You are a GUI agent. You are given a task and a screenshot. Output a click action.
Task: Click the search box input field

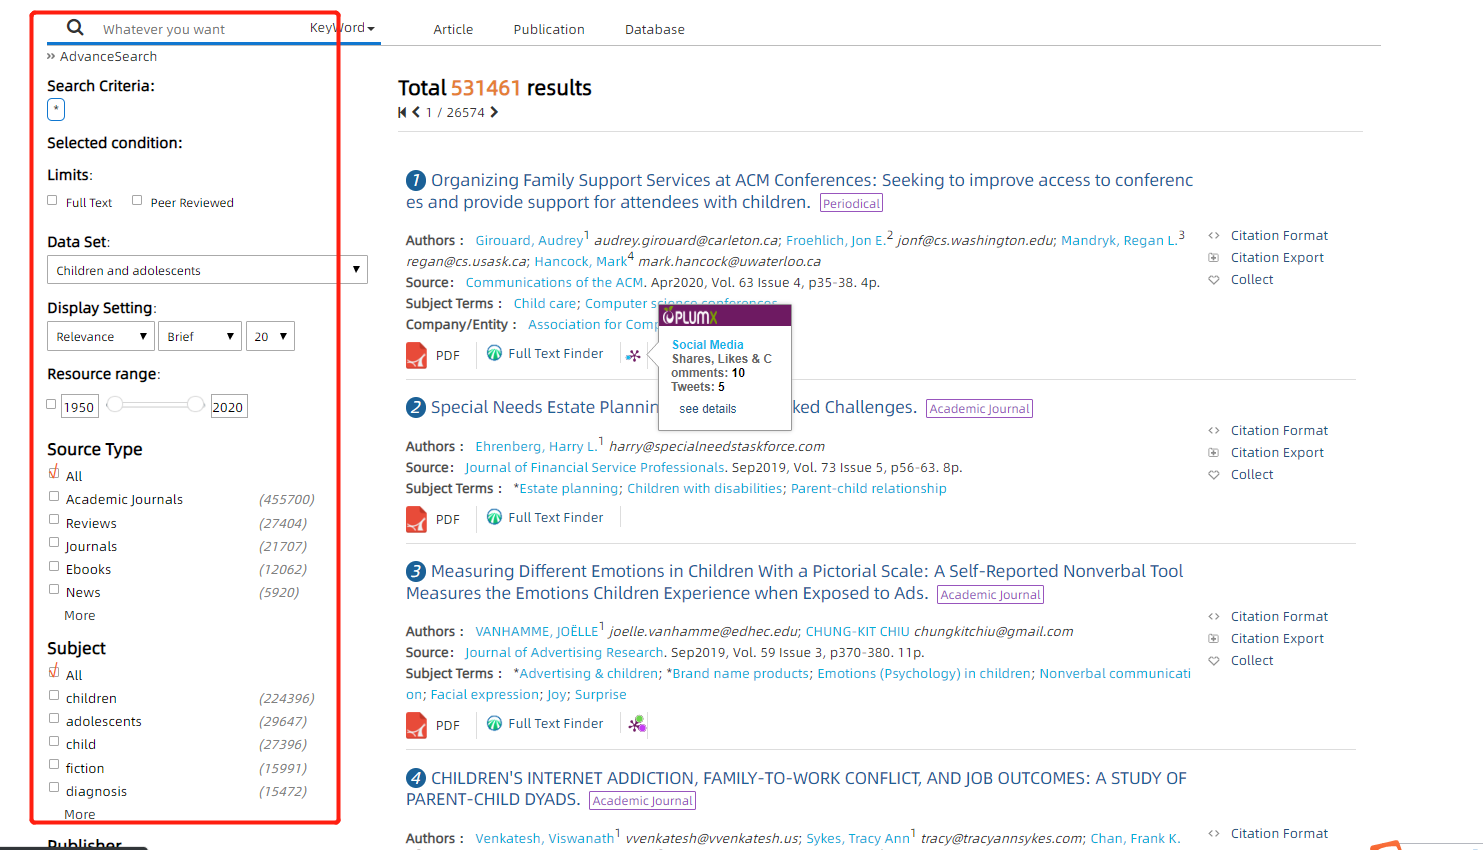tap(200, 29)
